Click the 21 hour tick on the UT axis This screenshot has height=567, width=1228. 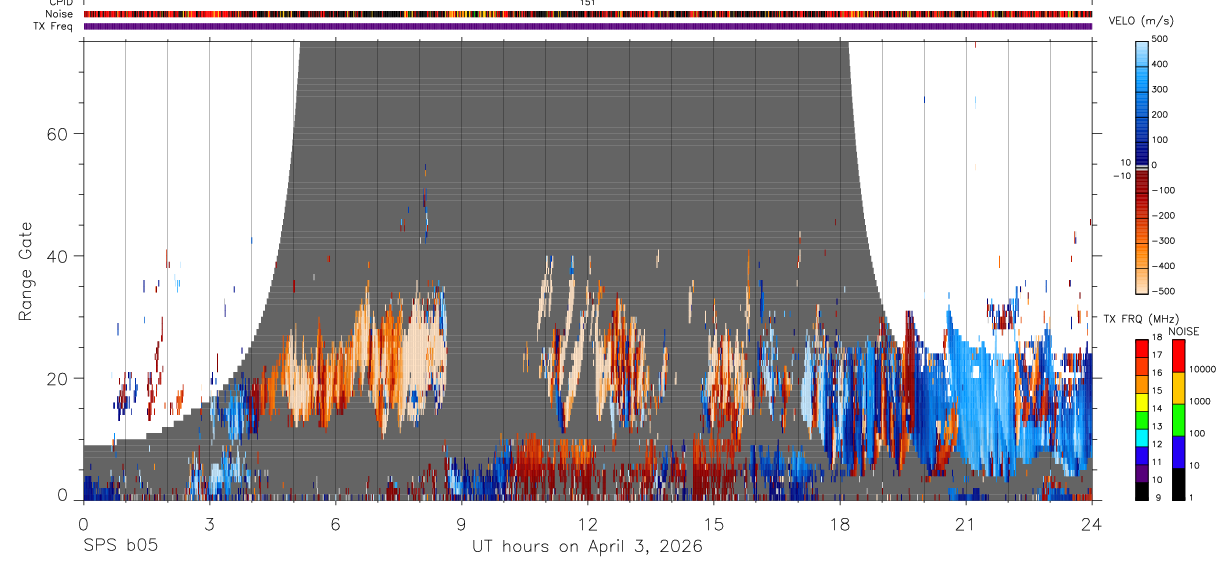pyautogui.click(x=965, y=523)
